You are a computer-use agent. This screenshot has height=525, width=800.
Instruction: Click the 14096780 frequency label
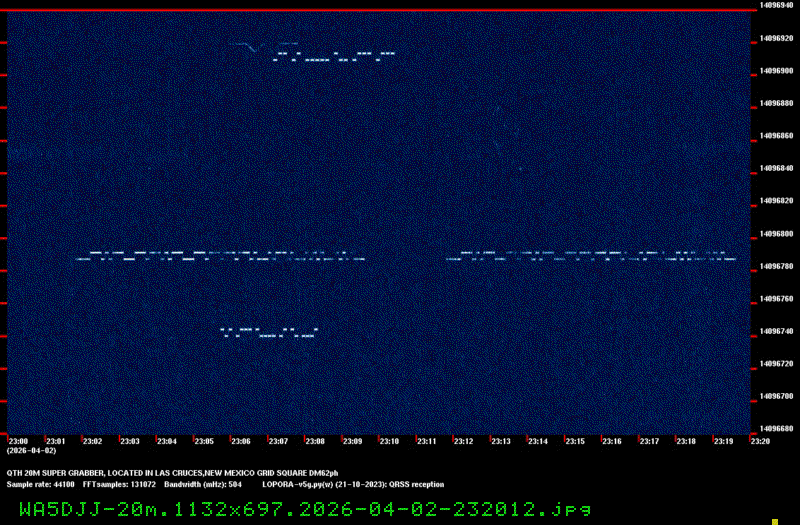777,266
